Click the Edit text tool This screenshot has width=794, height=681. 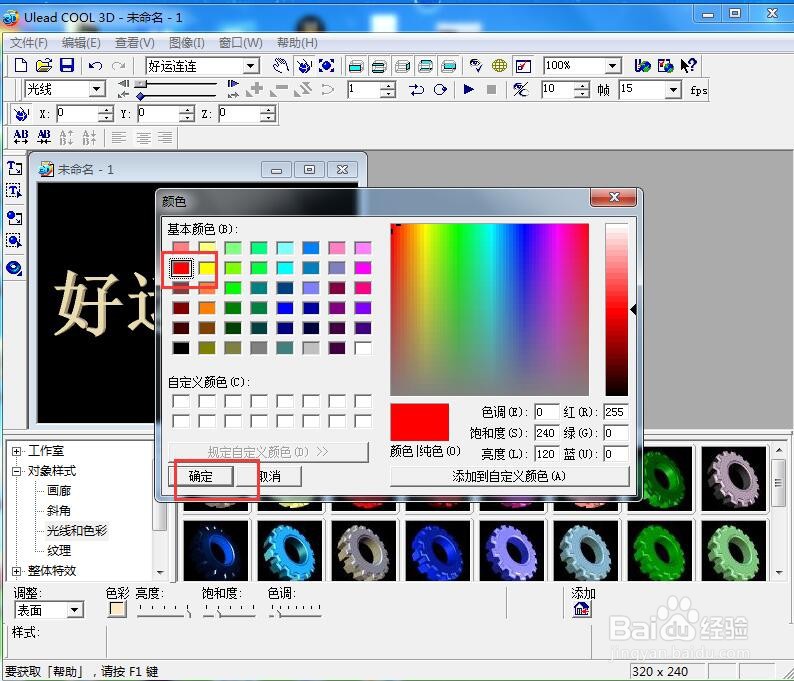(14, 191)
